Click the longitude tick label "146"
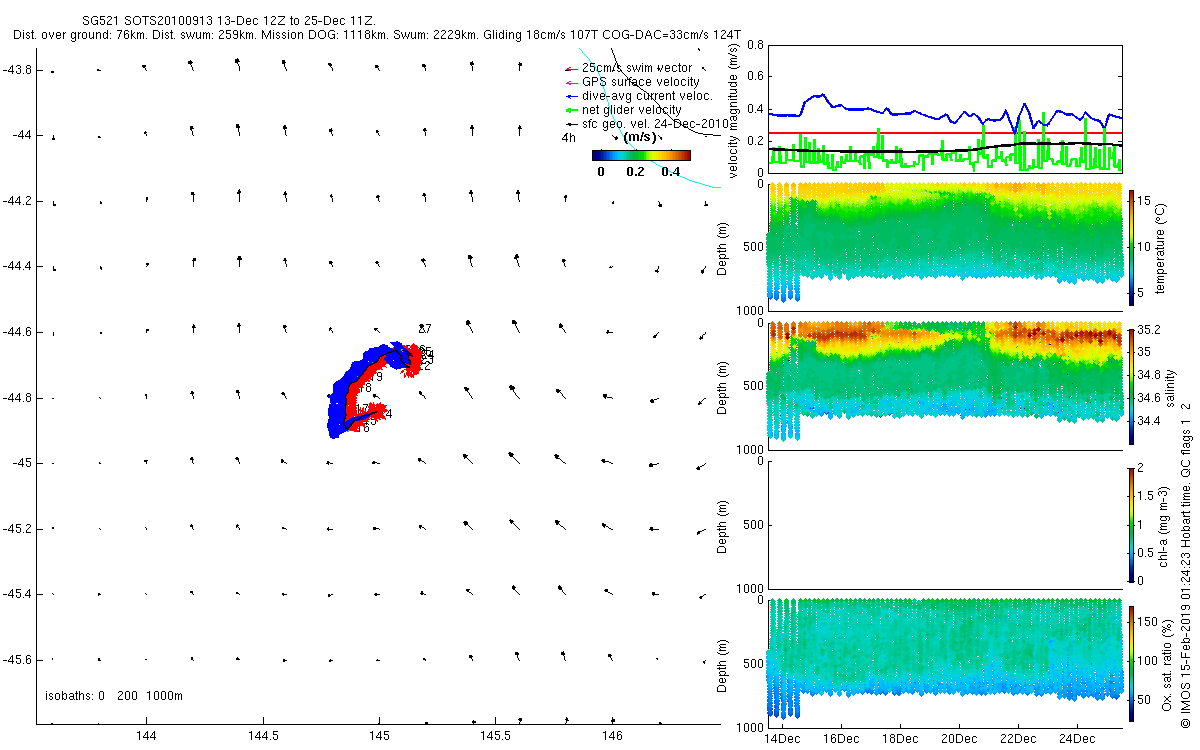This screenshot has height=750, width=1200. pos(613,737)
